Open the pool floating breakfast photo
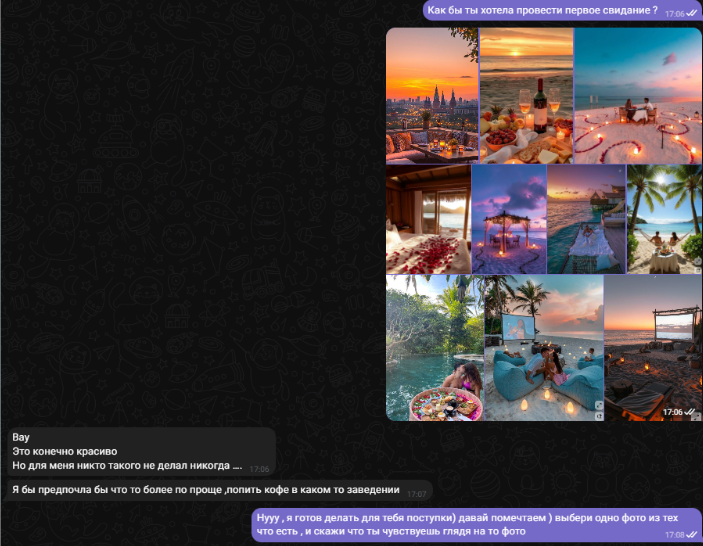This screenshot has height=546, width=703. point(434,348)
